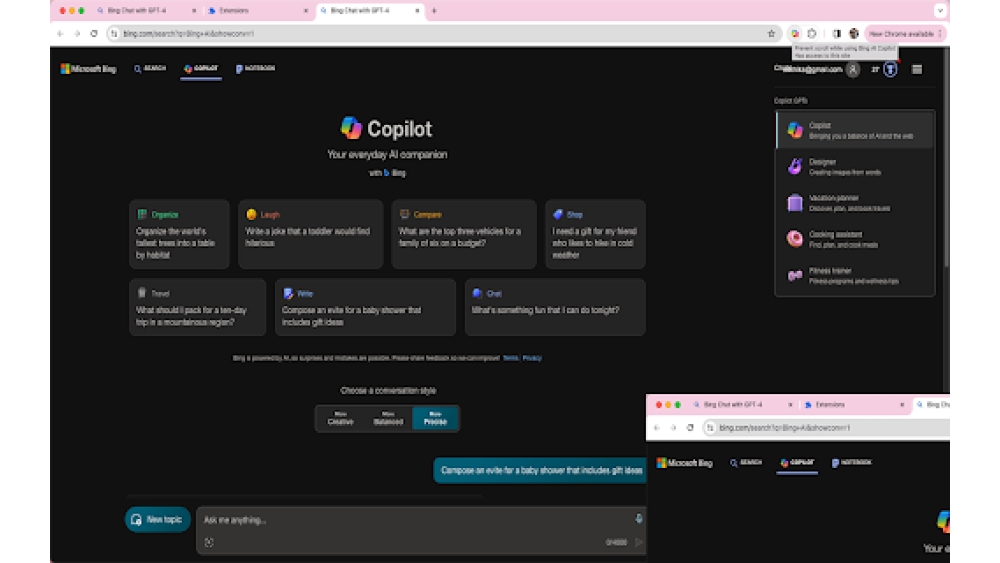The image size is (1000, 563).
Task: Click the New topic button
Action: (158, 520)
